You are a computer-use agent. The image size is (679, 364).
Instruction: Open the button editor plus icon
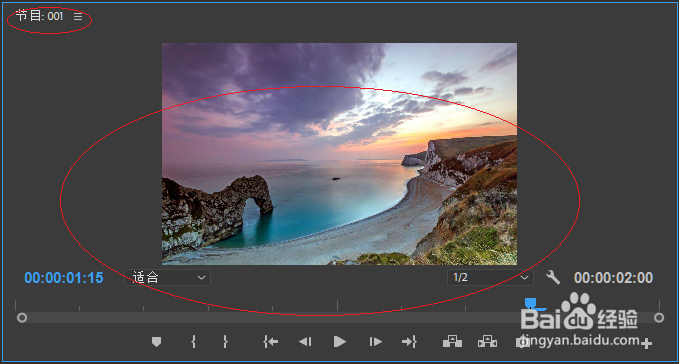tap(647, 344)
